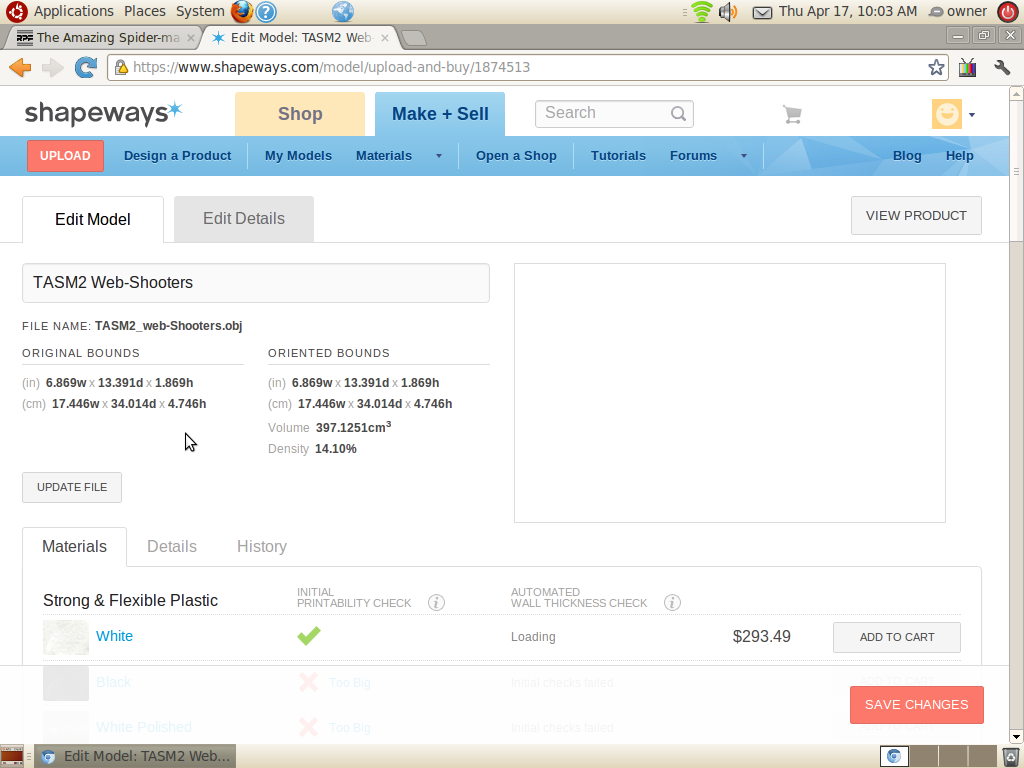Screen dimensions: 1024x768
Task: Open the browser wrench menu
Action: 1002,67
